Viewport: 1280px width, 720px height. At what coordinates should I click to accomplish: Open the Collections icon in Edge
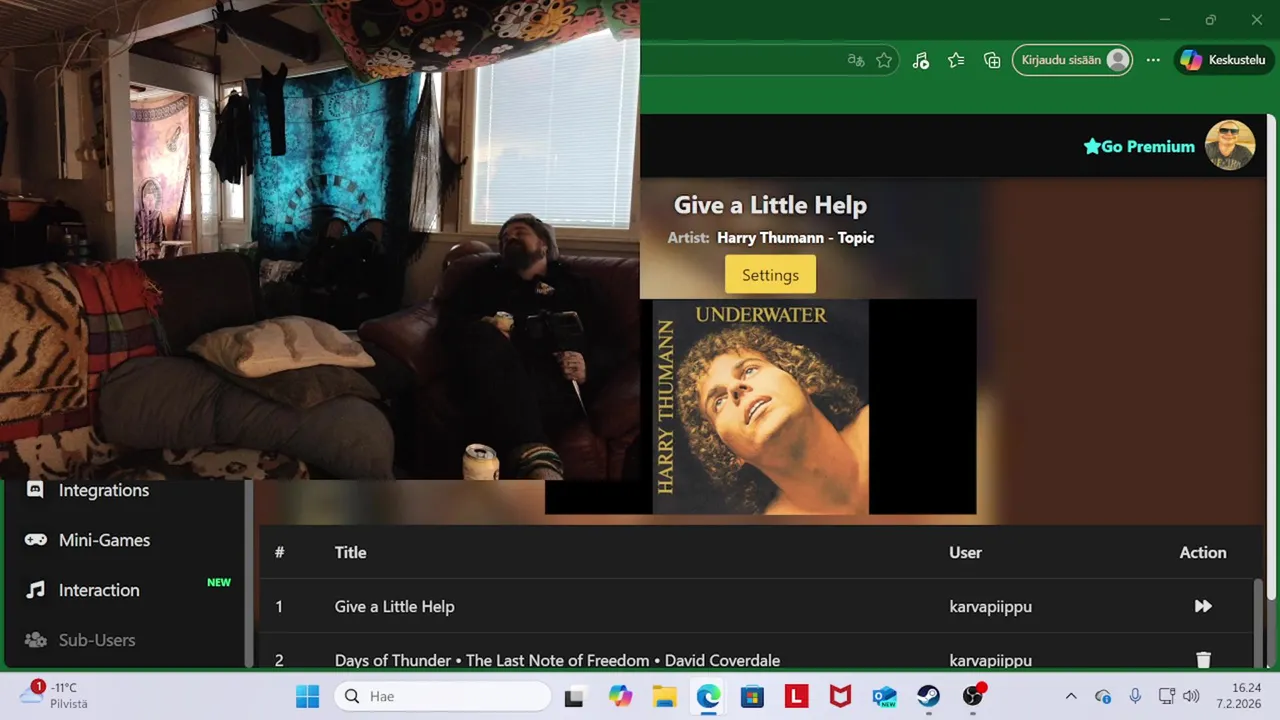click(992, 60)
